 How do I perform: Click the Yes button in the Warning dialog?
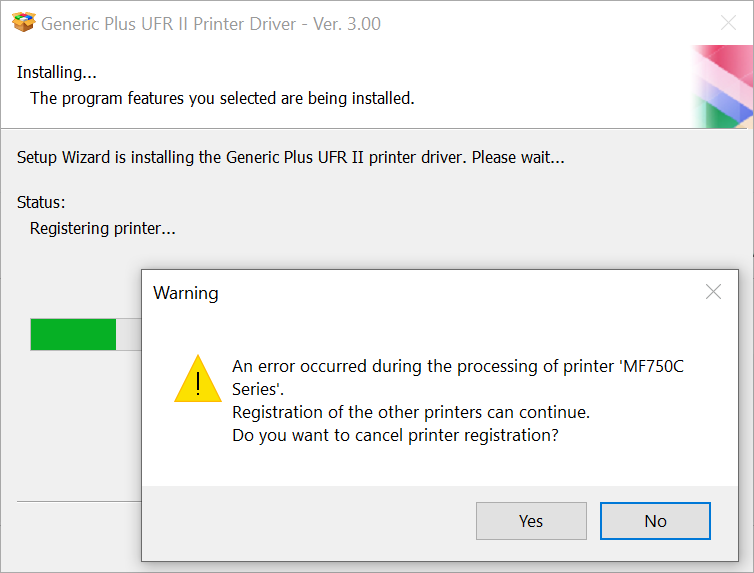click(530, 521)
